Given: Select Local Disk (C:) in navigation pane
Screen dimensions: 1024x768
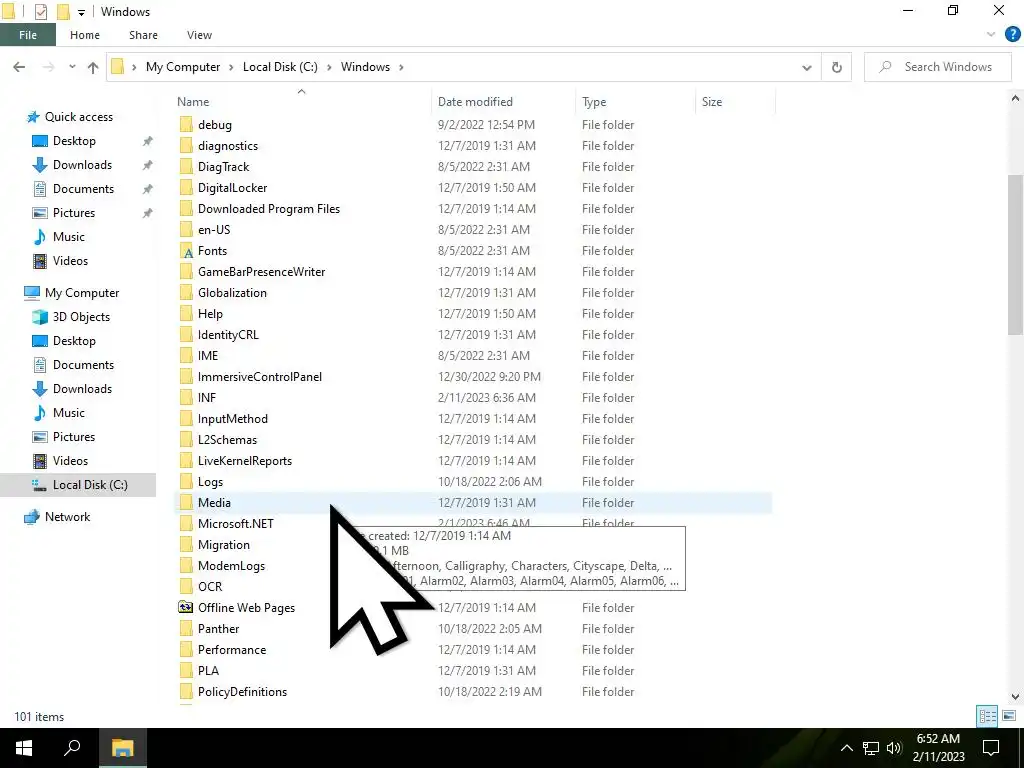Looking at the screenshot, I should [90, 485].
